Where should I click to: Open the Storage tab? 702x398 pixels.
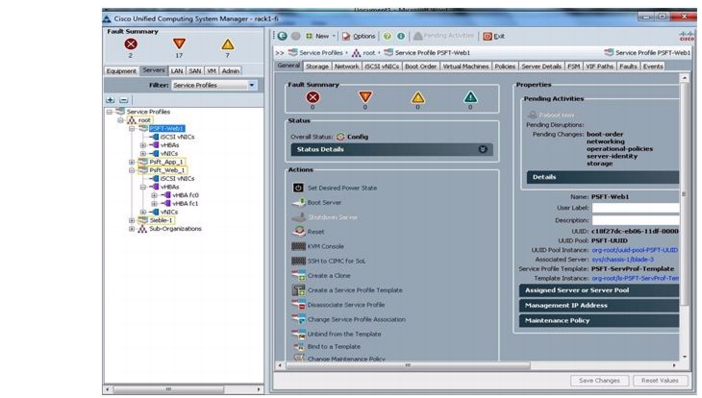pos(317,66)
